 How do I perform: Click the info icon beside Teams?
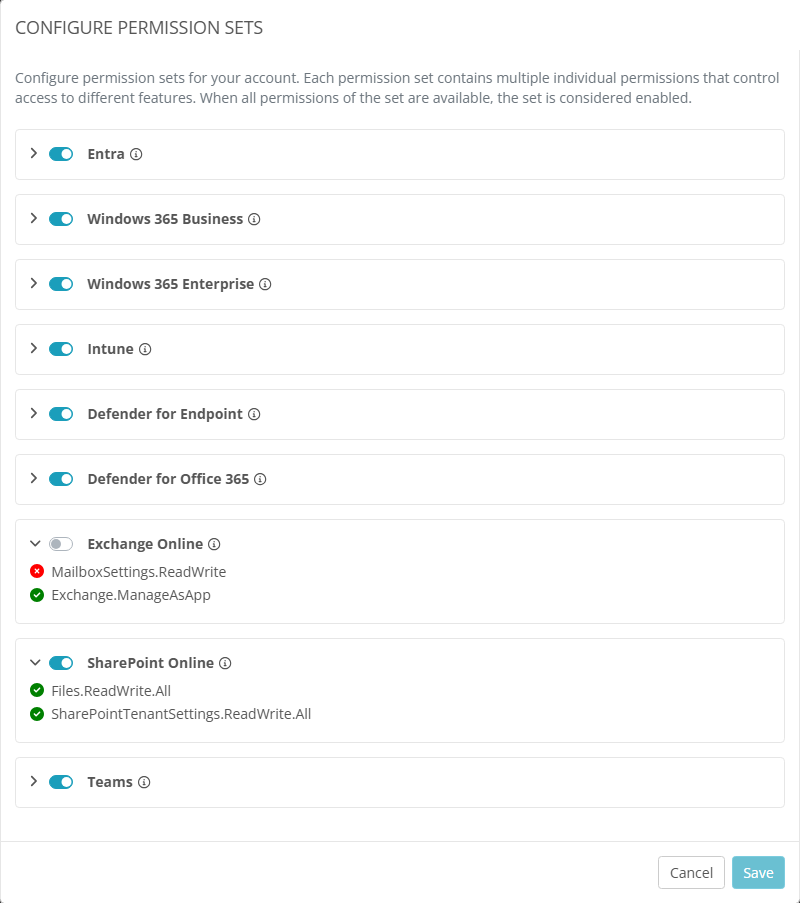tap(144, 783)
